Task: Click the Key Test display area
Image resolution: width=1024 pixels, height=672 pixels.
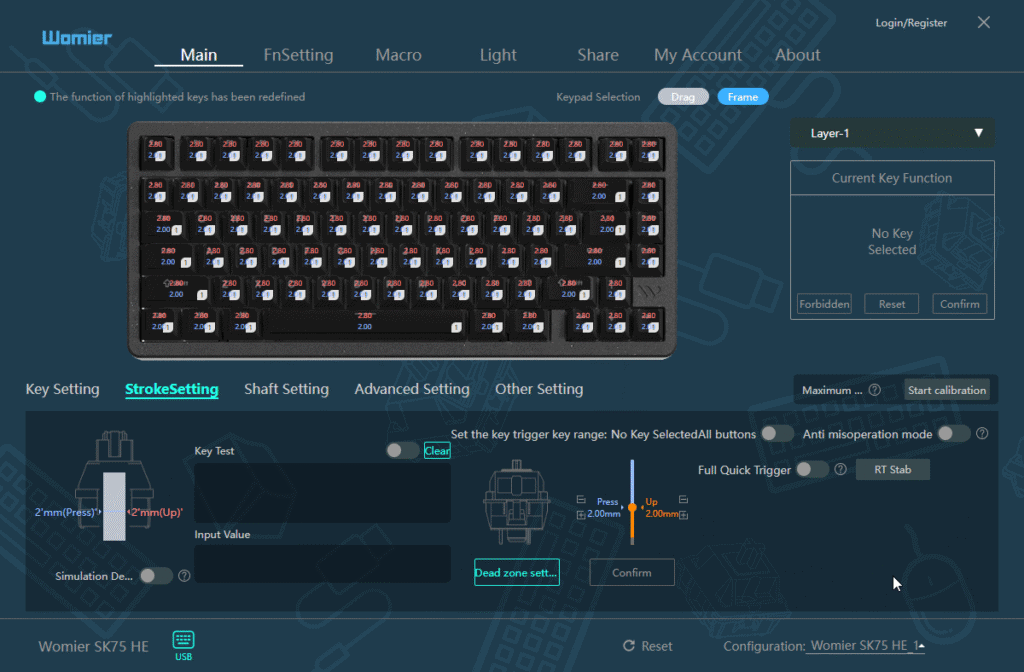Action: pos(323,493)
